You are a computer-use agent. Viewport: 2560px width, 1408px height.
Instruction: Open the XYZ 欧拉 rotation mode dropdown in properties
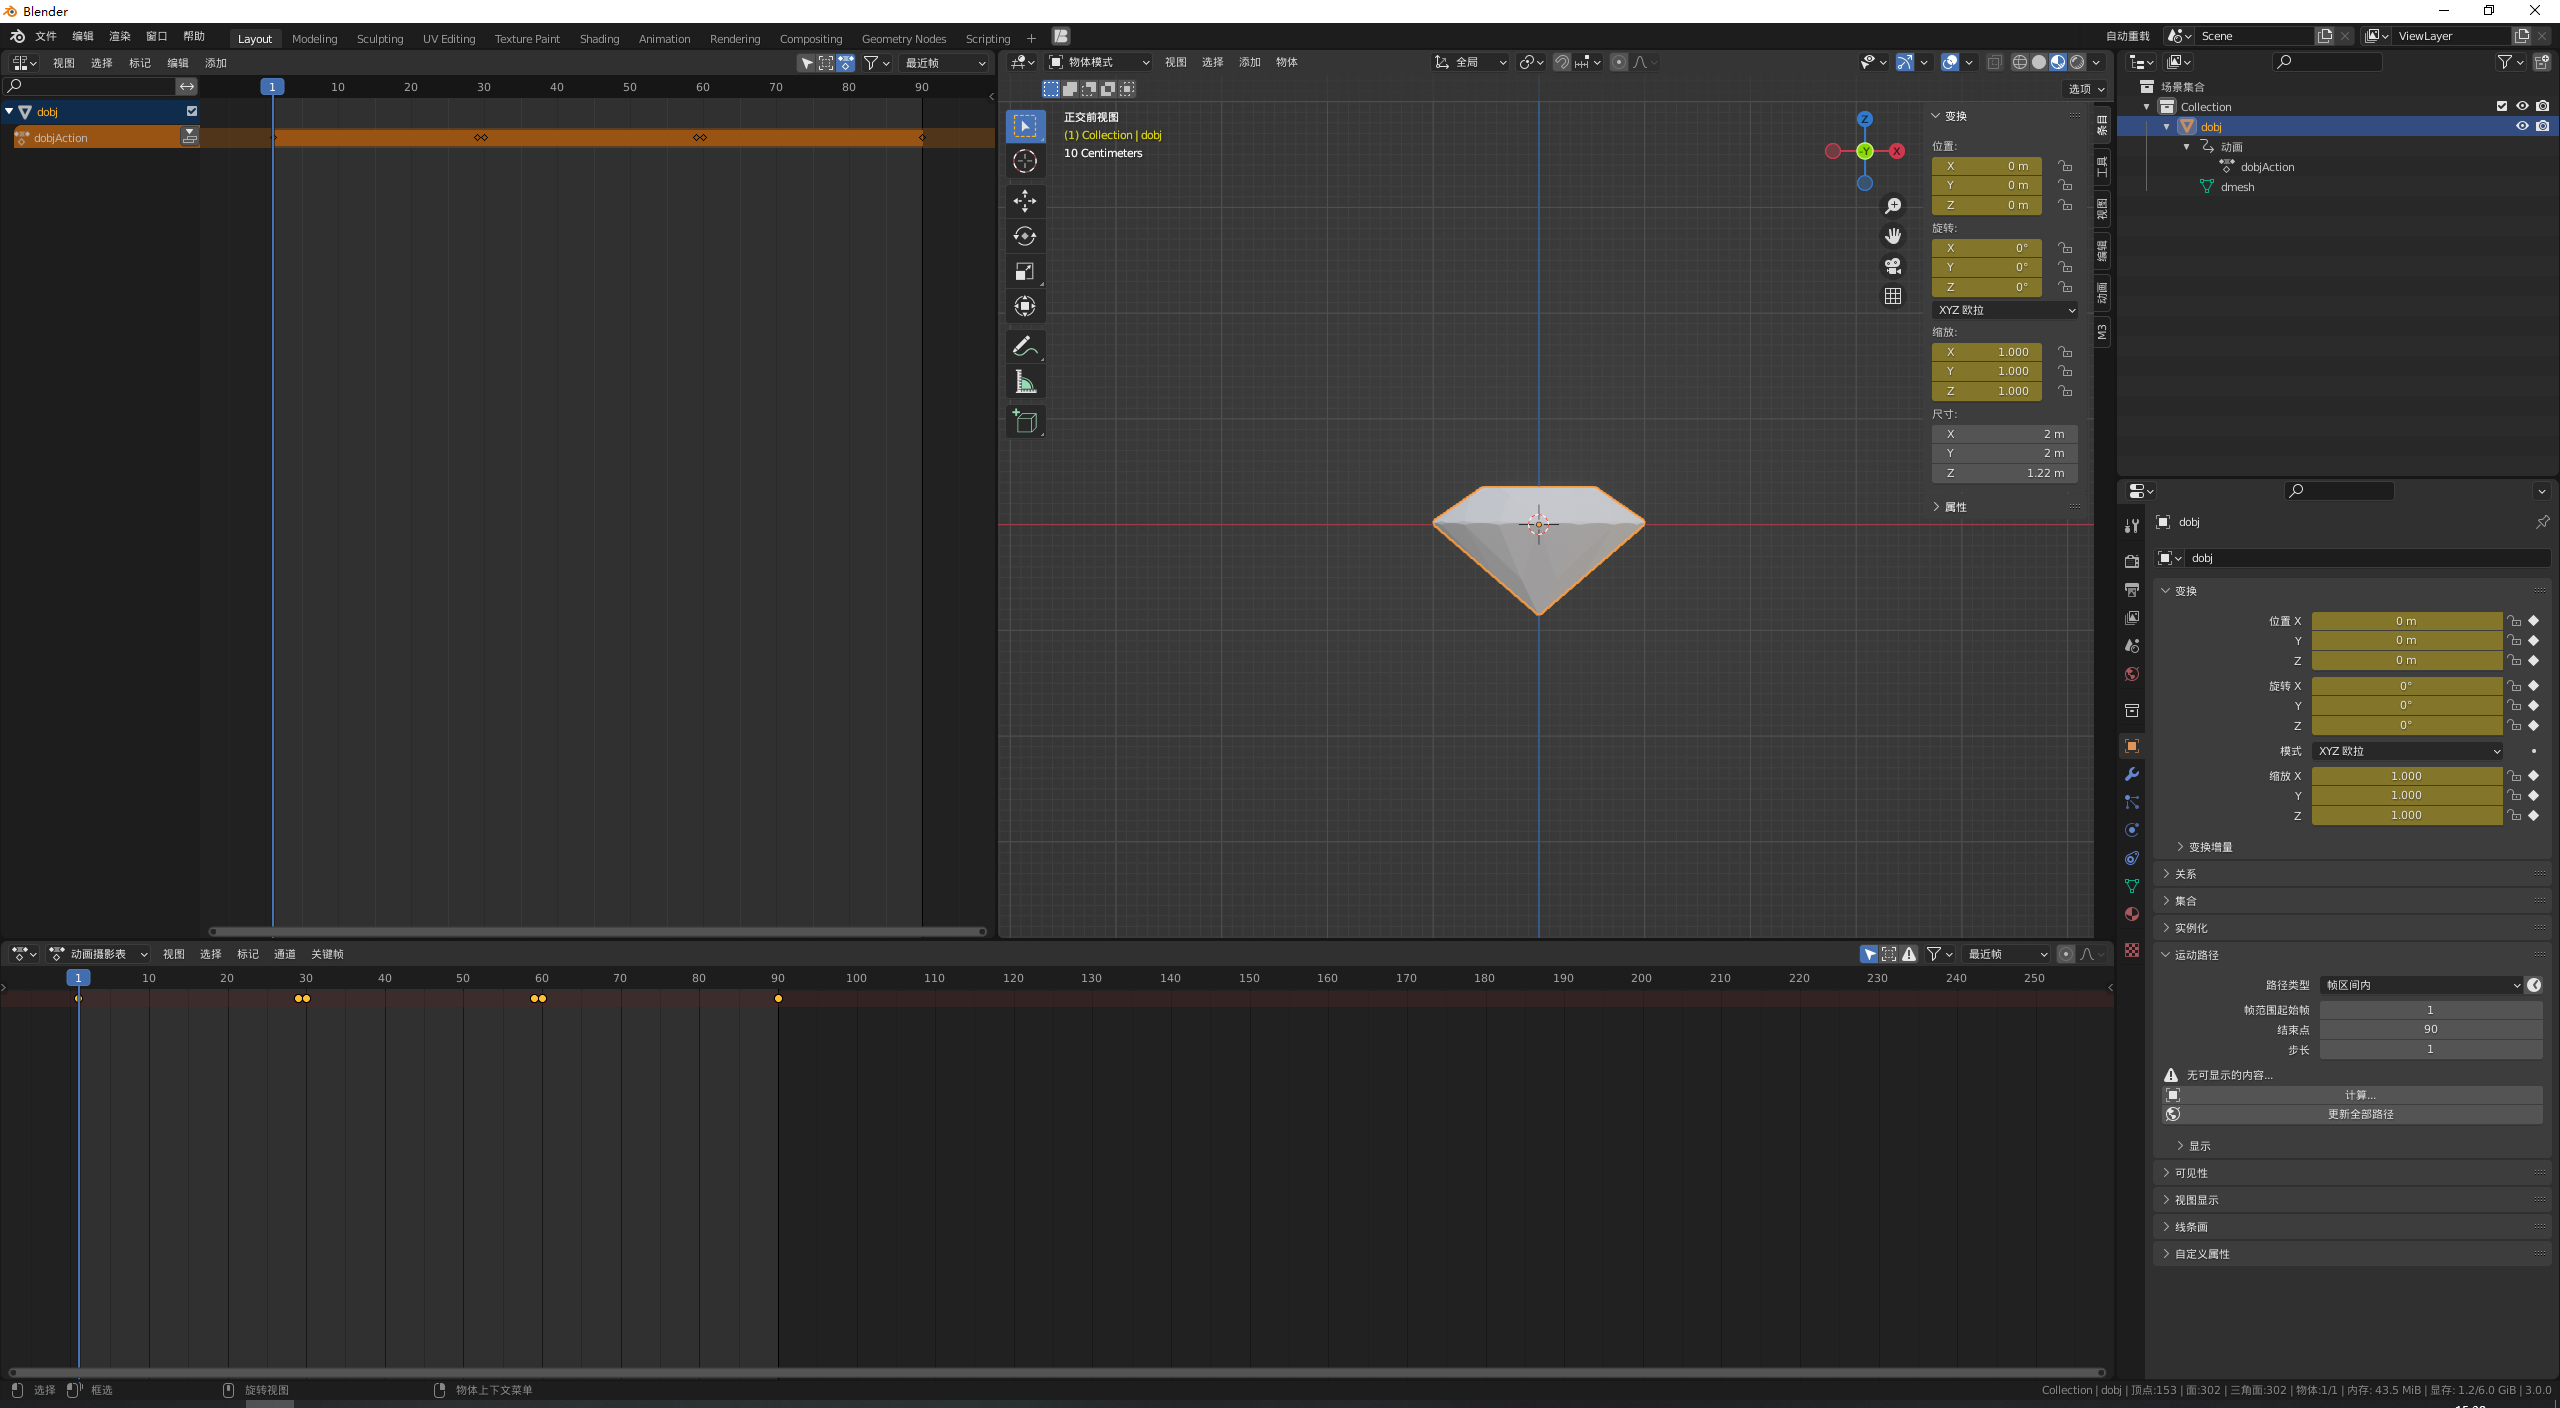pos(2408,751)
